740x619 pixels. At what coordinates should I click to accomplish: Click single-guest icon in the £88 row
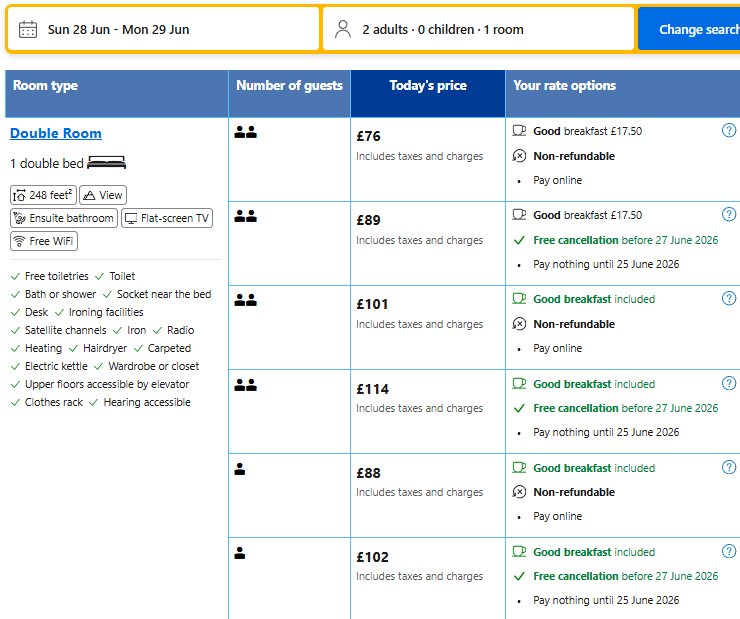240,469
